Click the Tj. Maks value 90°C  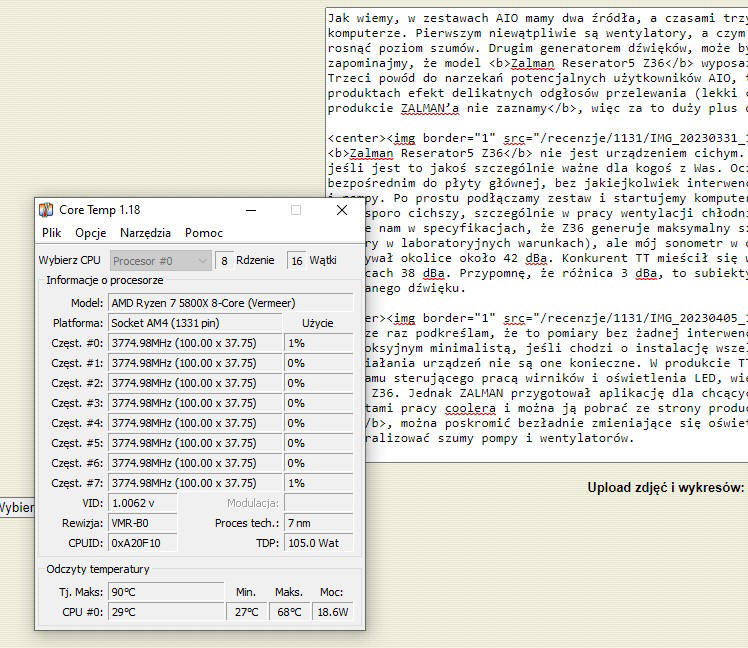pos(166,592)
